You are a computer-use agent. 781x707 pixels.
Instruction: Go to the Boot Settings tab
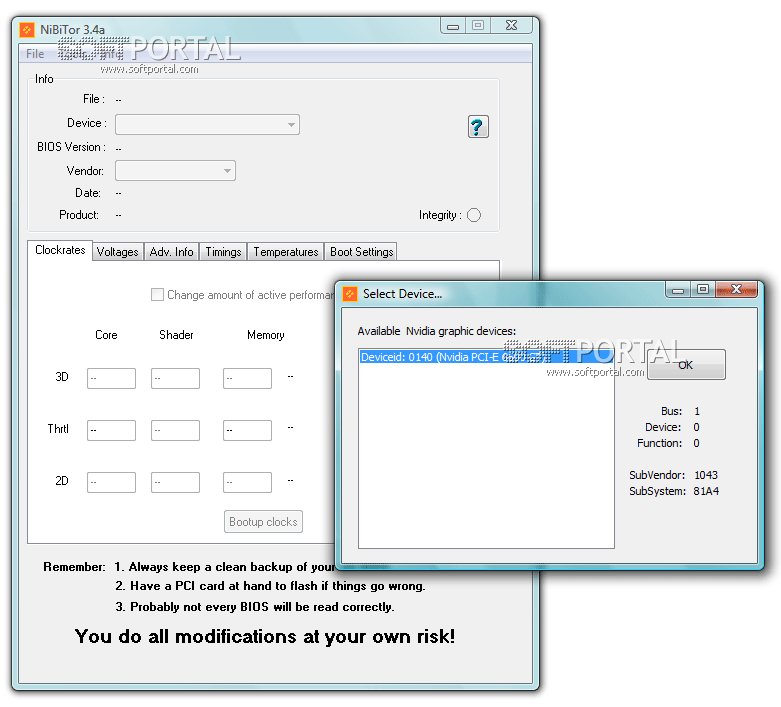tap(361, 252)
